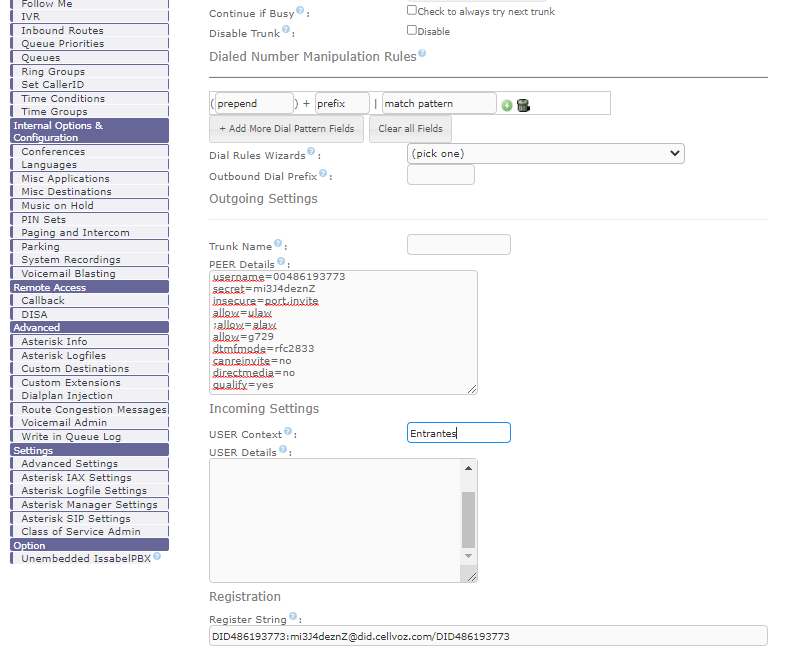This screenshot has height=663, width=786.
Task: Open Class of Service Admin
Action: 81,532
